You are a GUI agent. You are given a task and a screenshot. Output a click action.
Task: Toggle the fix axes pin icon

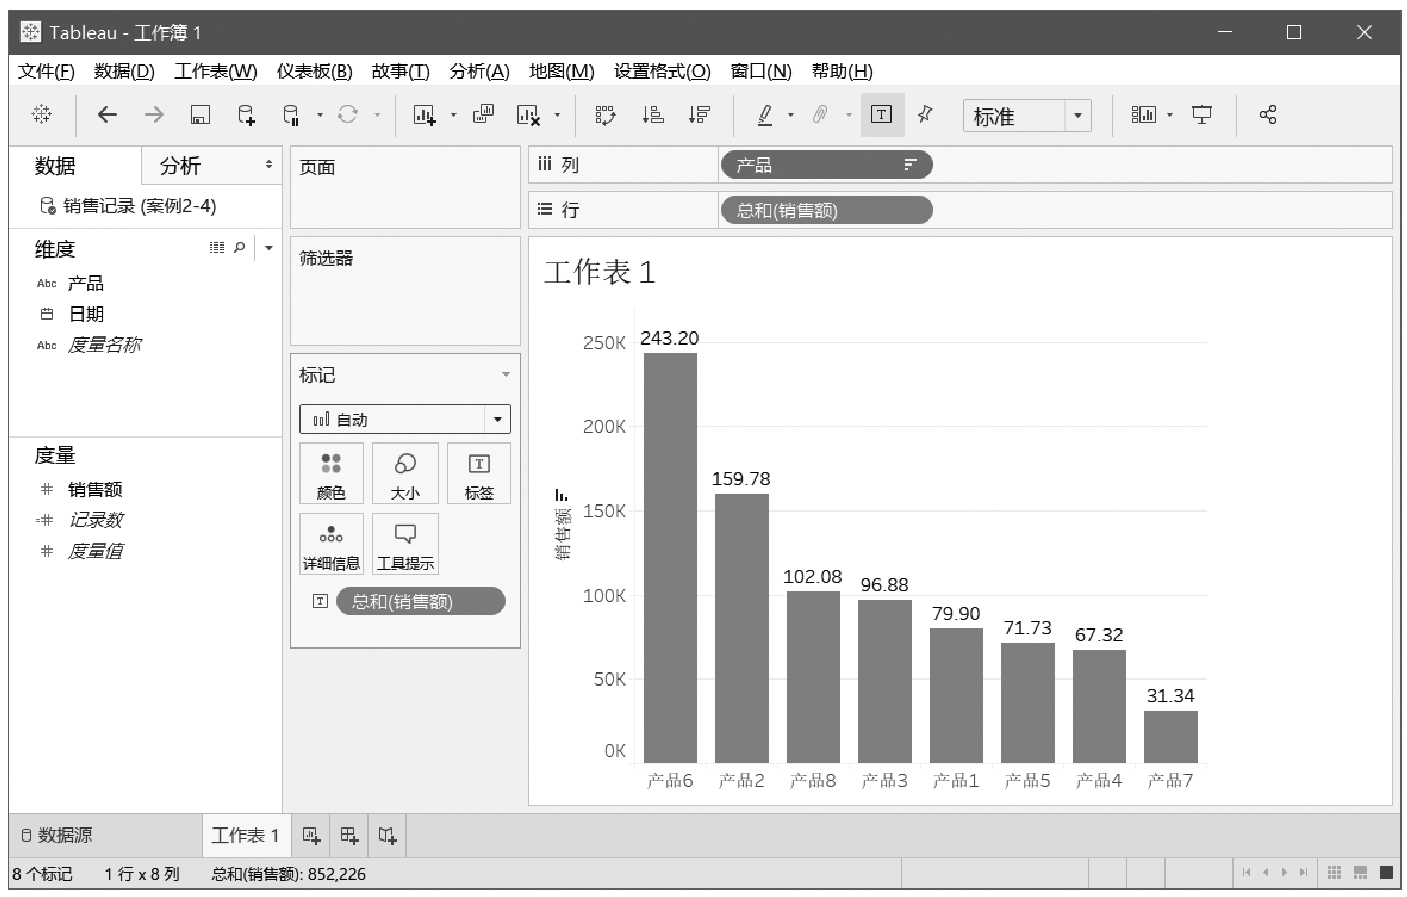(x=925, y=115)
